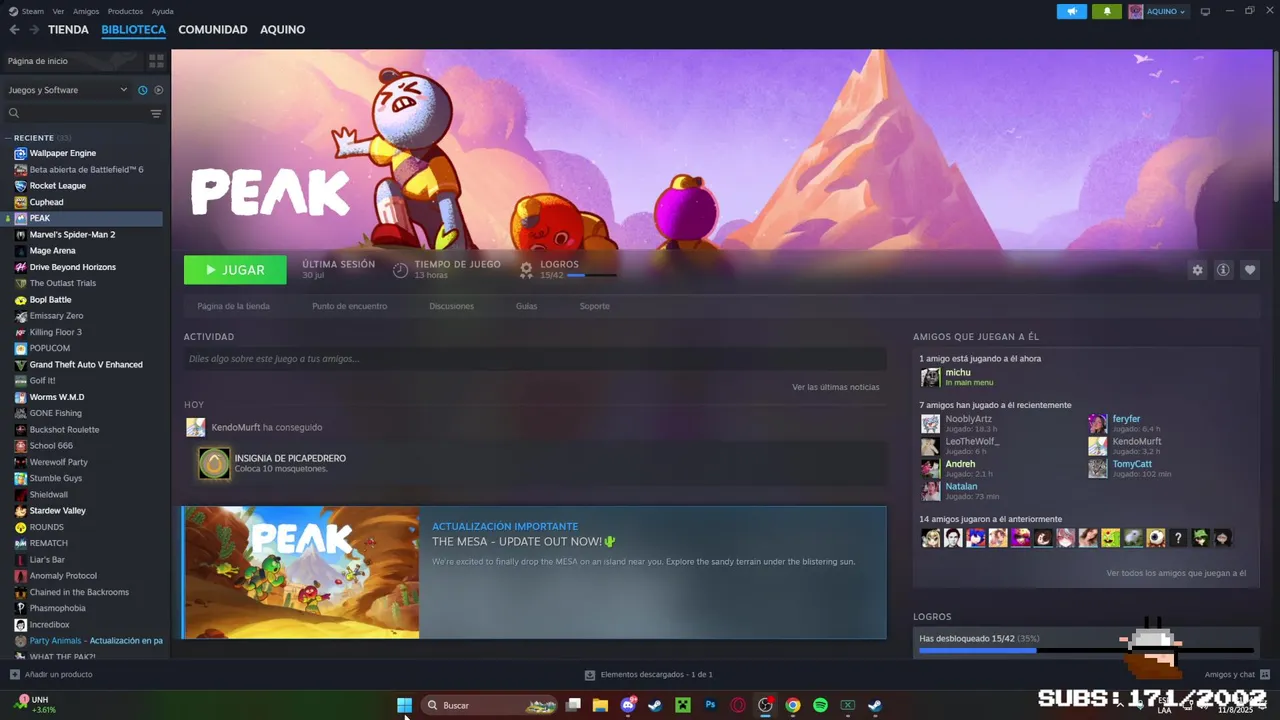The width and height of the screenshot is (1280, 720).
Task: Open Discord from the taskbar
Action: (x=628, y=705)
